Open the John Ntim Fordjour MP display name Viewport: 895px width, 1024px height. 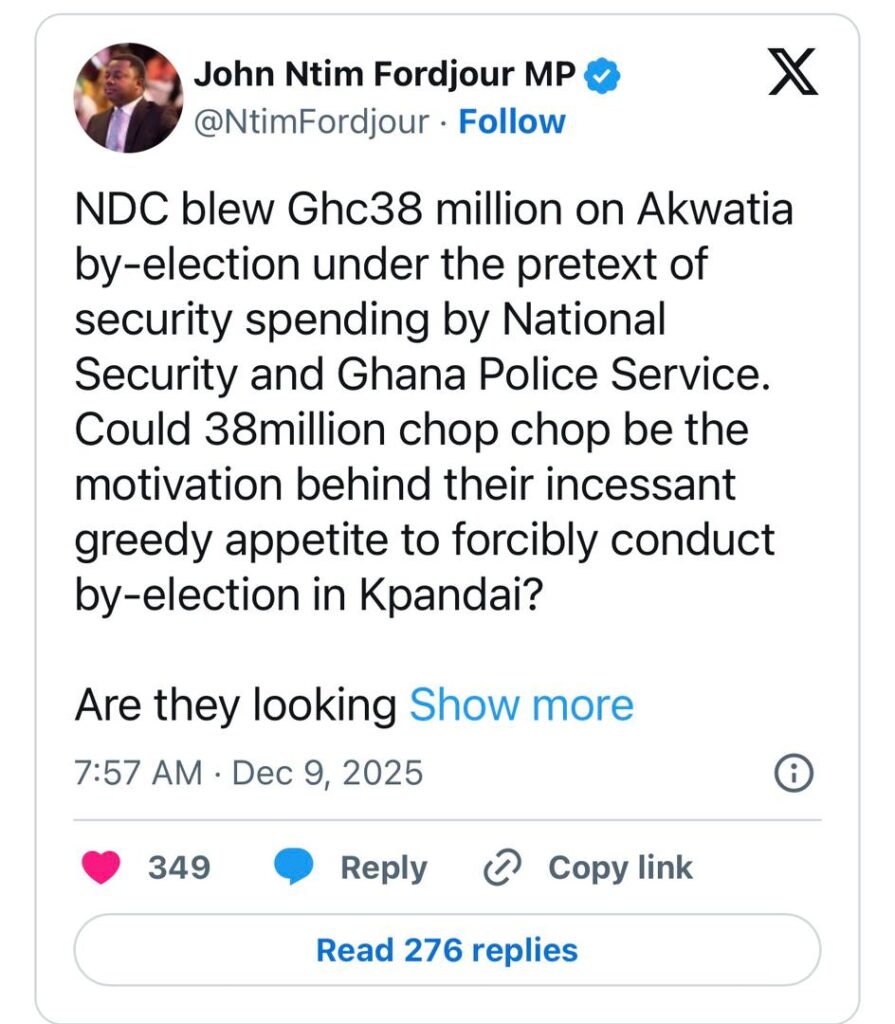coord(383,75)
